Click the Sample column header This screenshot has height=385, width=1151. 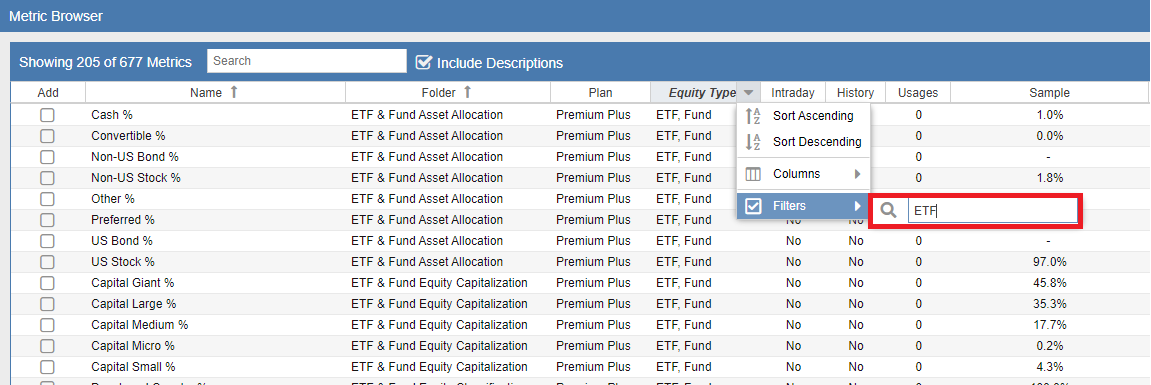[x=1049, y=93]
